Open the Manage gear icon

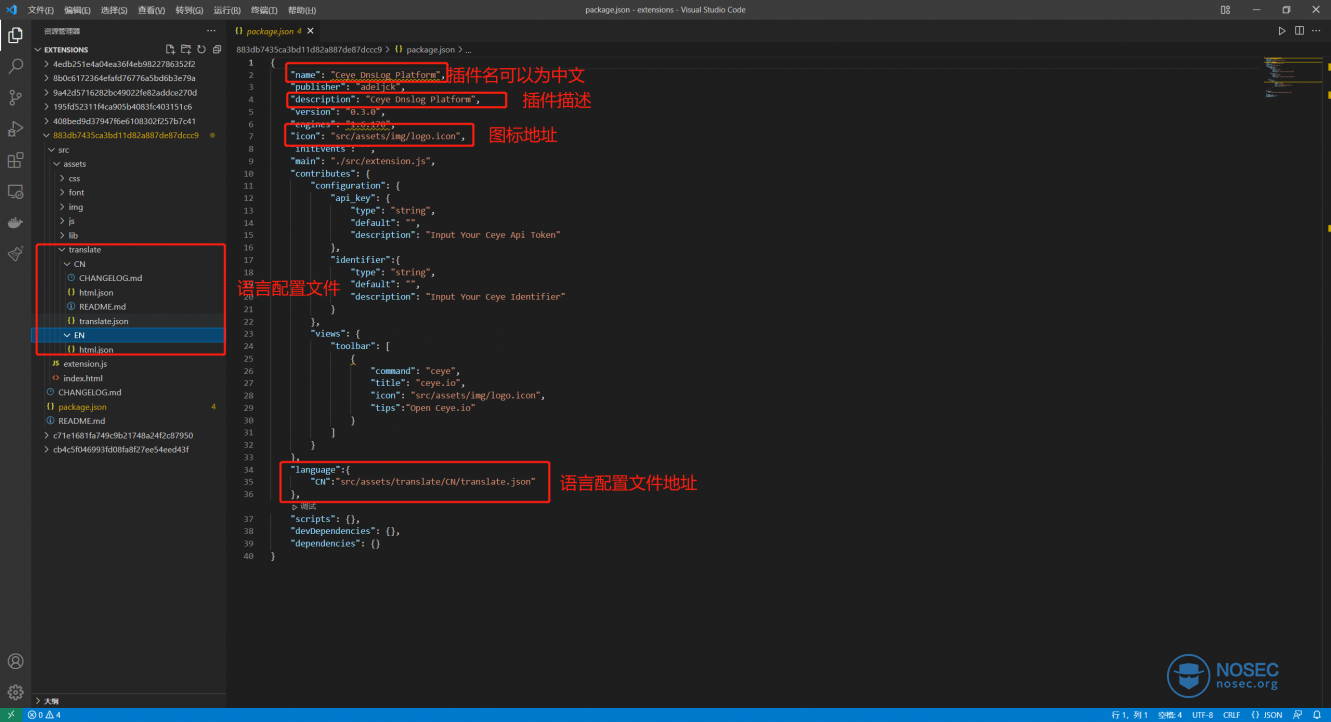[15, 692]
